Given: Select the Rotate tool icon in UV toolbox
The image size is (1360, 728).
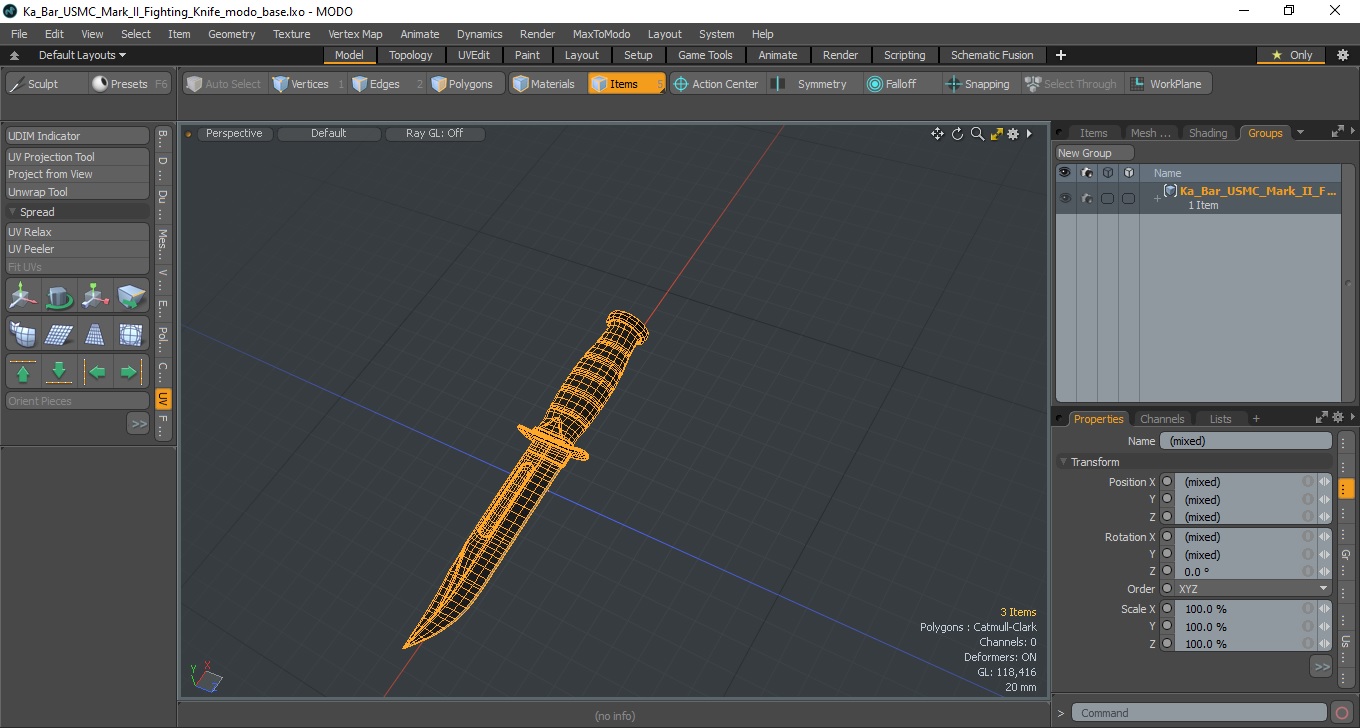Looking at the screenshot, I should click(x=59, y=297).
